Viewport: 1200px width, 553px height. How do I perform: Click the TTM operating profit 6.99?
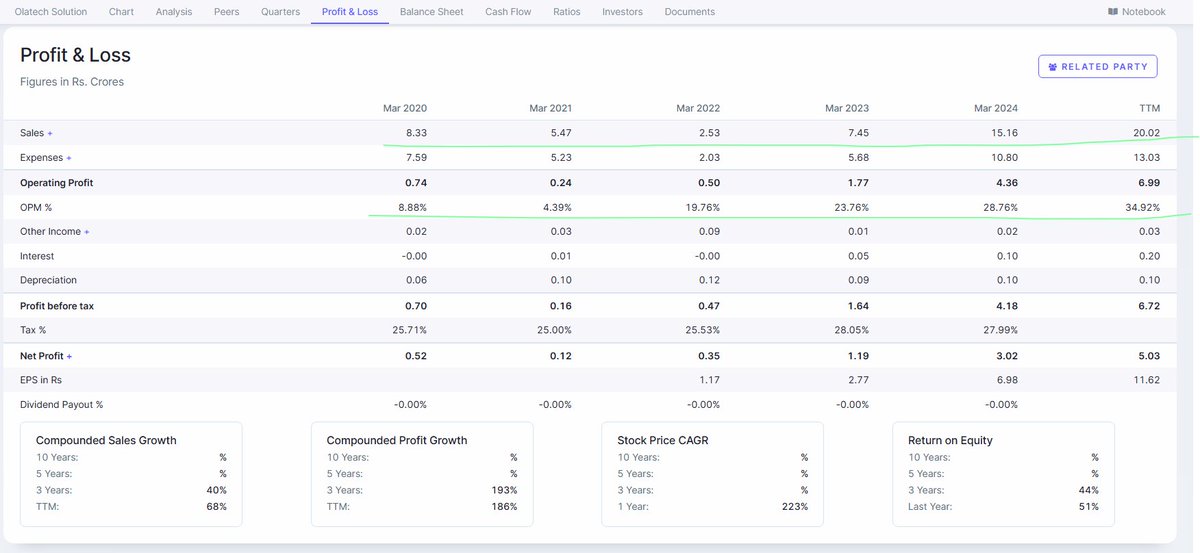pos(1149,183)
